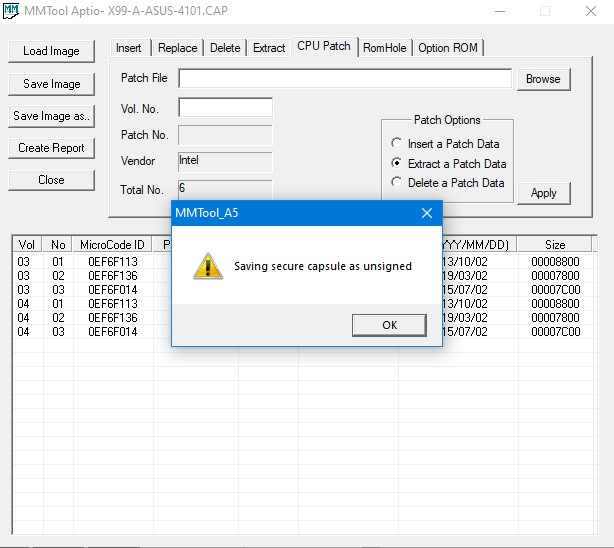Click the Load Image button

click(51, 51)
